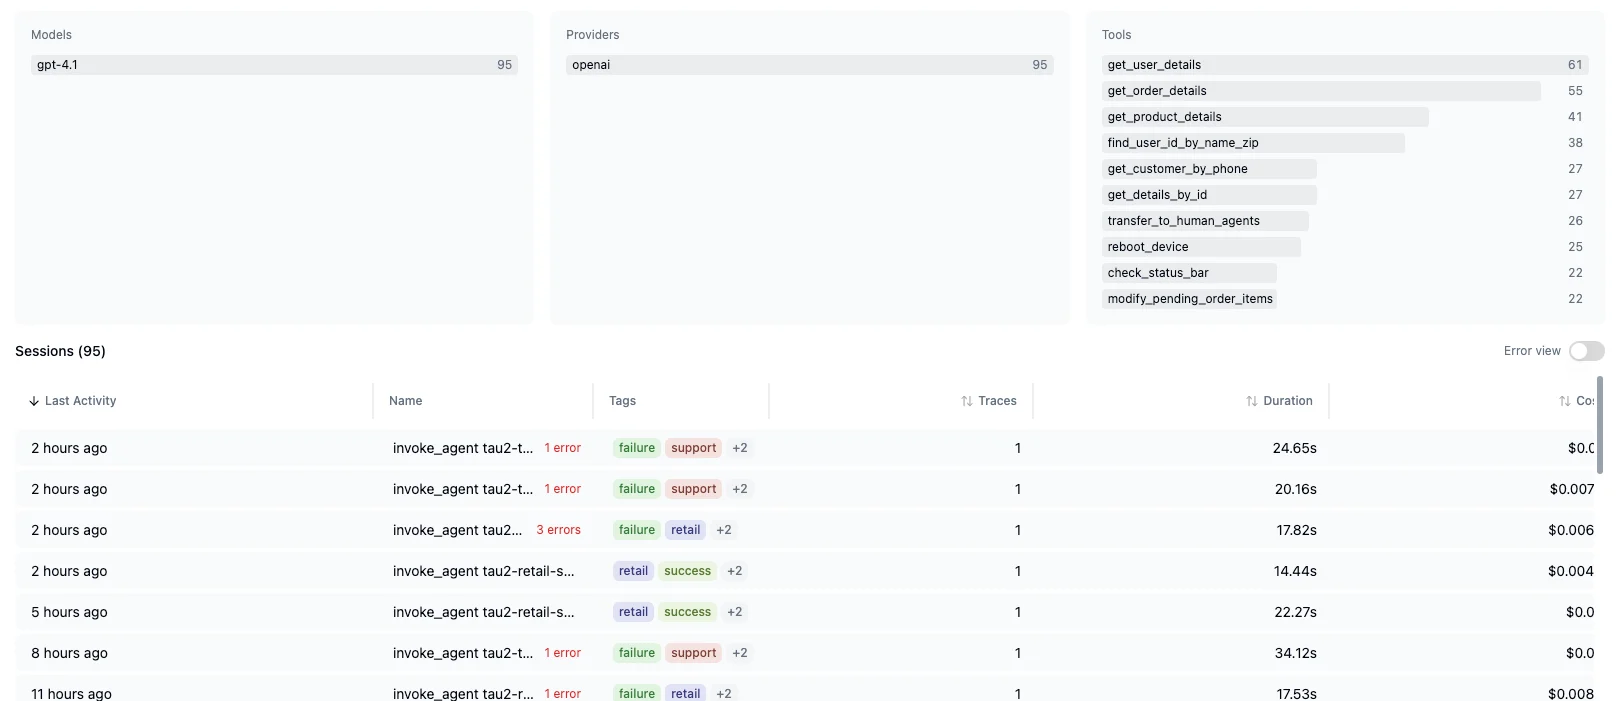Expand the +2 tags in 24.65s row
This screenshot has width=1621, height=701.
pyautogui.click(x=740, y=448)
